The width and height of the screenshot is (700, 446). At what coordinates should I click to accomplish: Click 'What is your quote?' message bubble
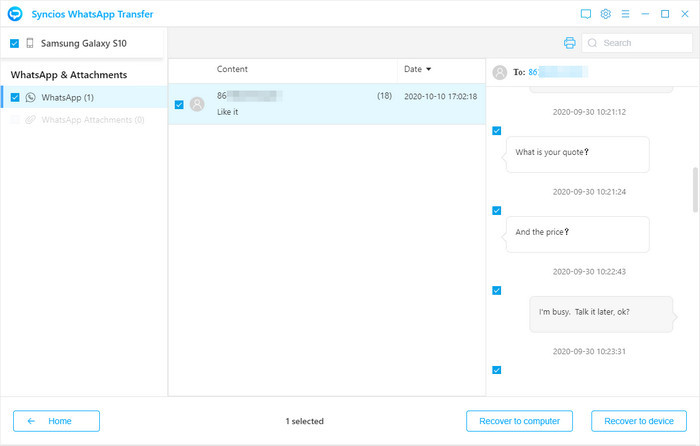click(577, 154)
